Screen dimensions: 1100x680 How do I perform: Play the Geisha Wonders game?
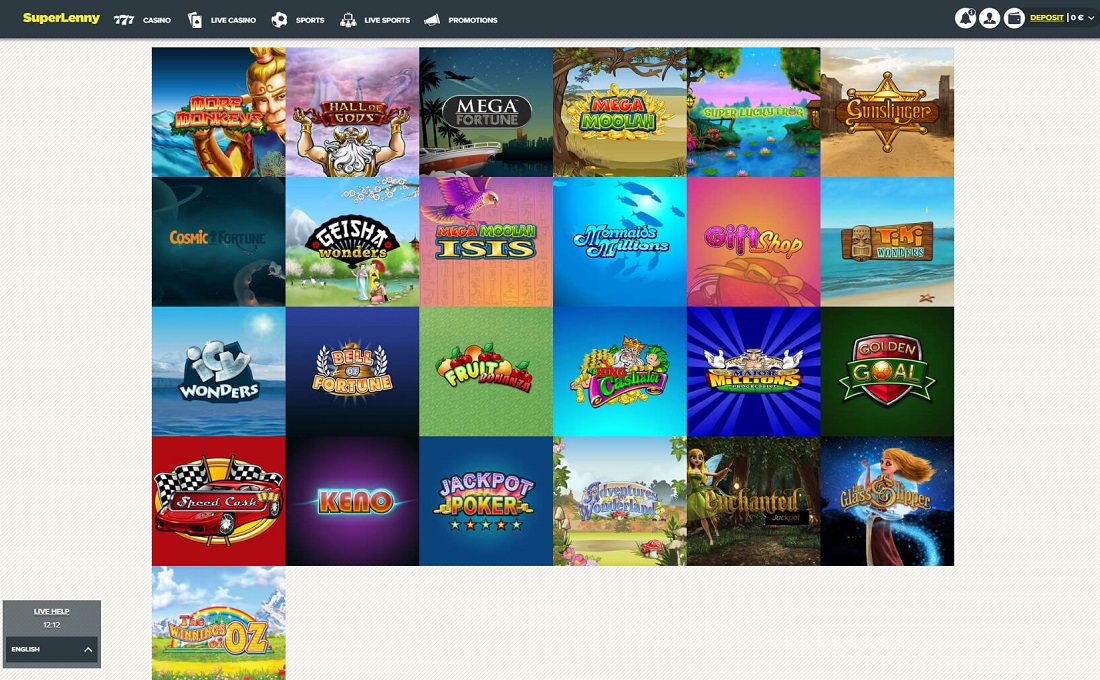click(x=352, y=242)
